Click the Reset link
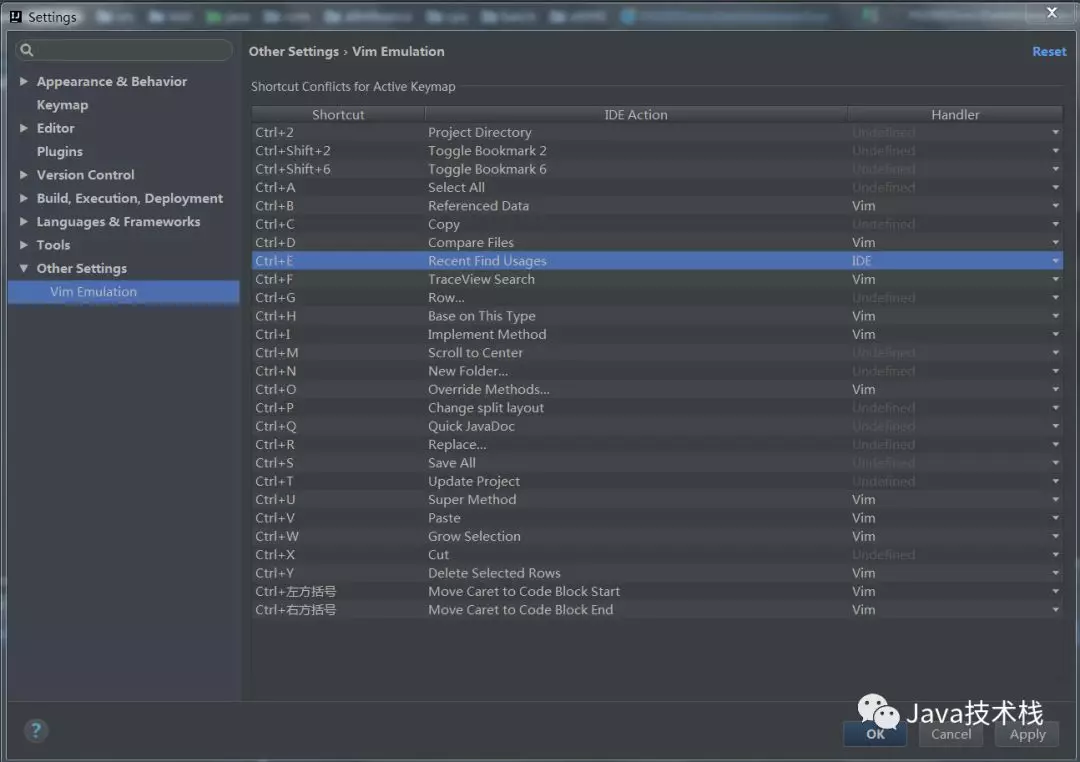Screen dimensions: 1080x762 [x=1049, y=52]
